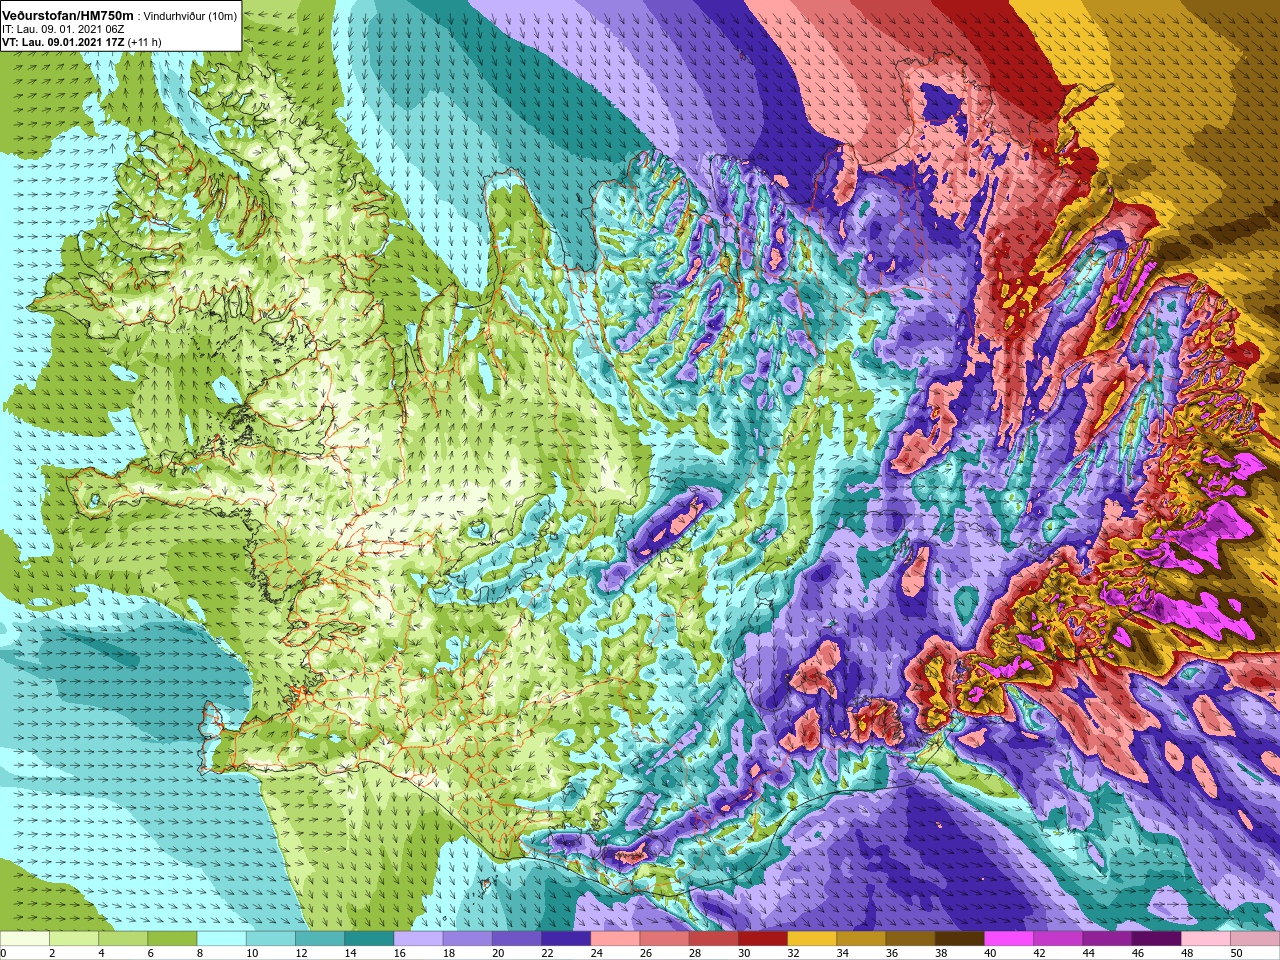Click the '(+11 h)' forecast offset text

(x=144, y=42)
